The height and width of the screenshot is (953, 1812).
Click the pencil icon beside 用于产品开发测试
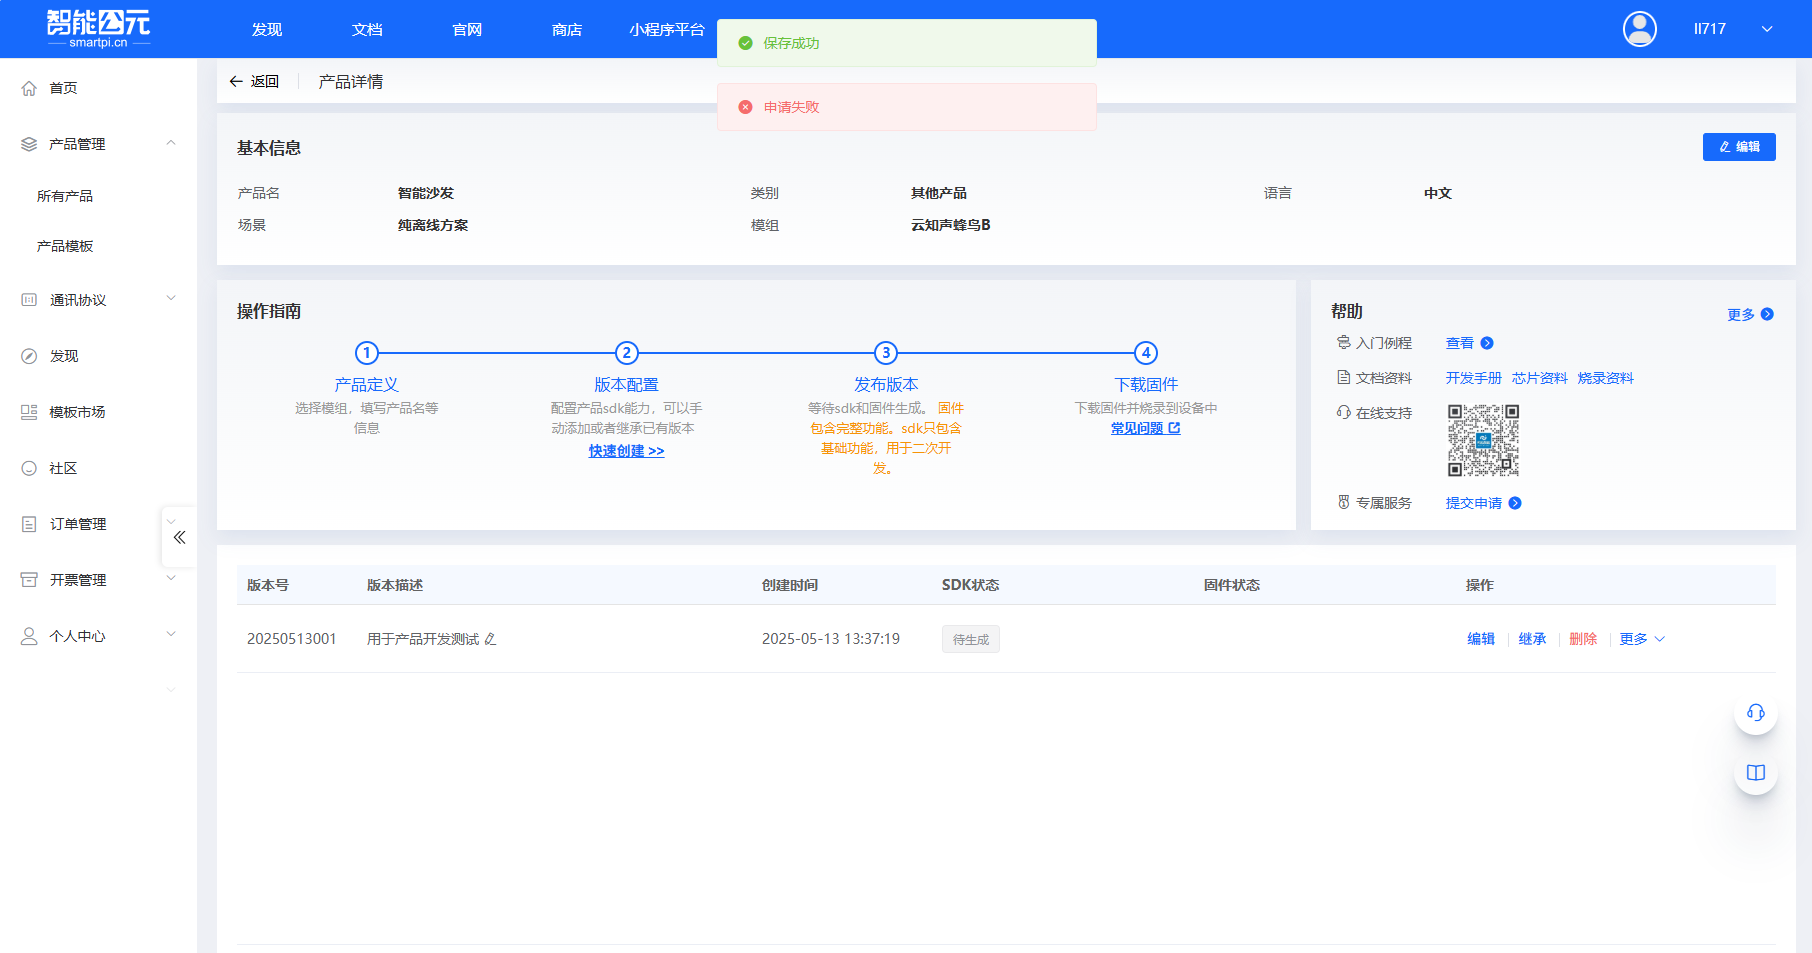[x=489, y=639]
